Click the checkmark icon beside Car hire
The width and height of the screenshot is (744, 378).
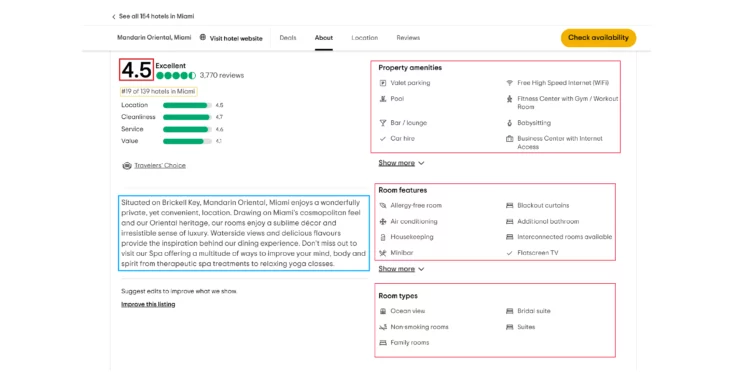pos(383,139)
